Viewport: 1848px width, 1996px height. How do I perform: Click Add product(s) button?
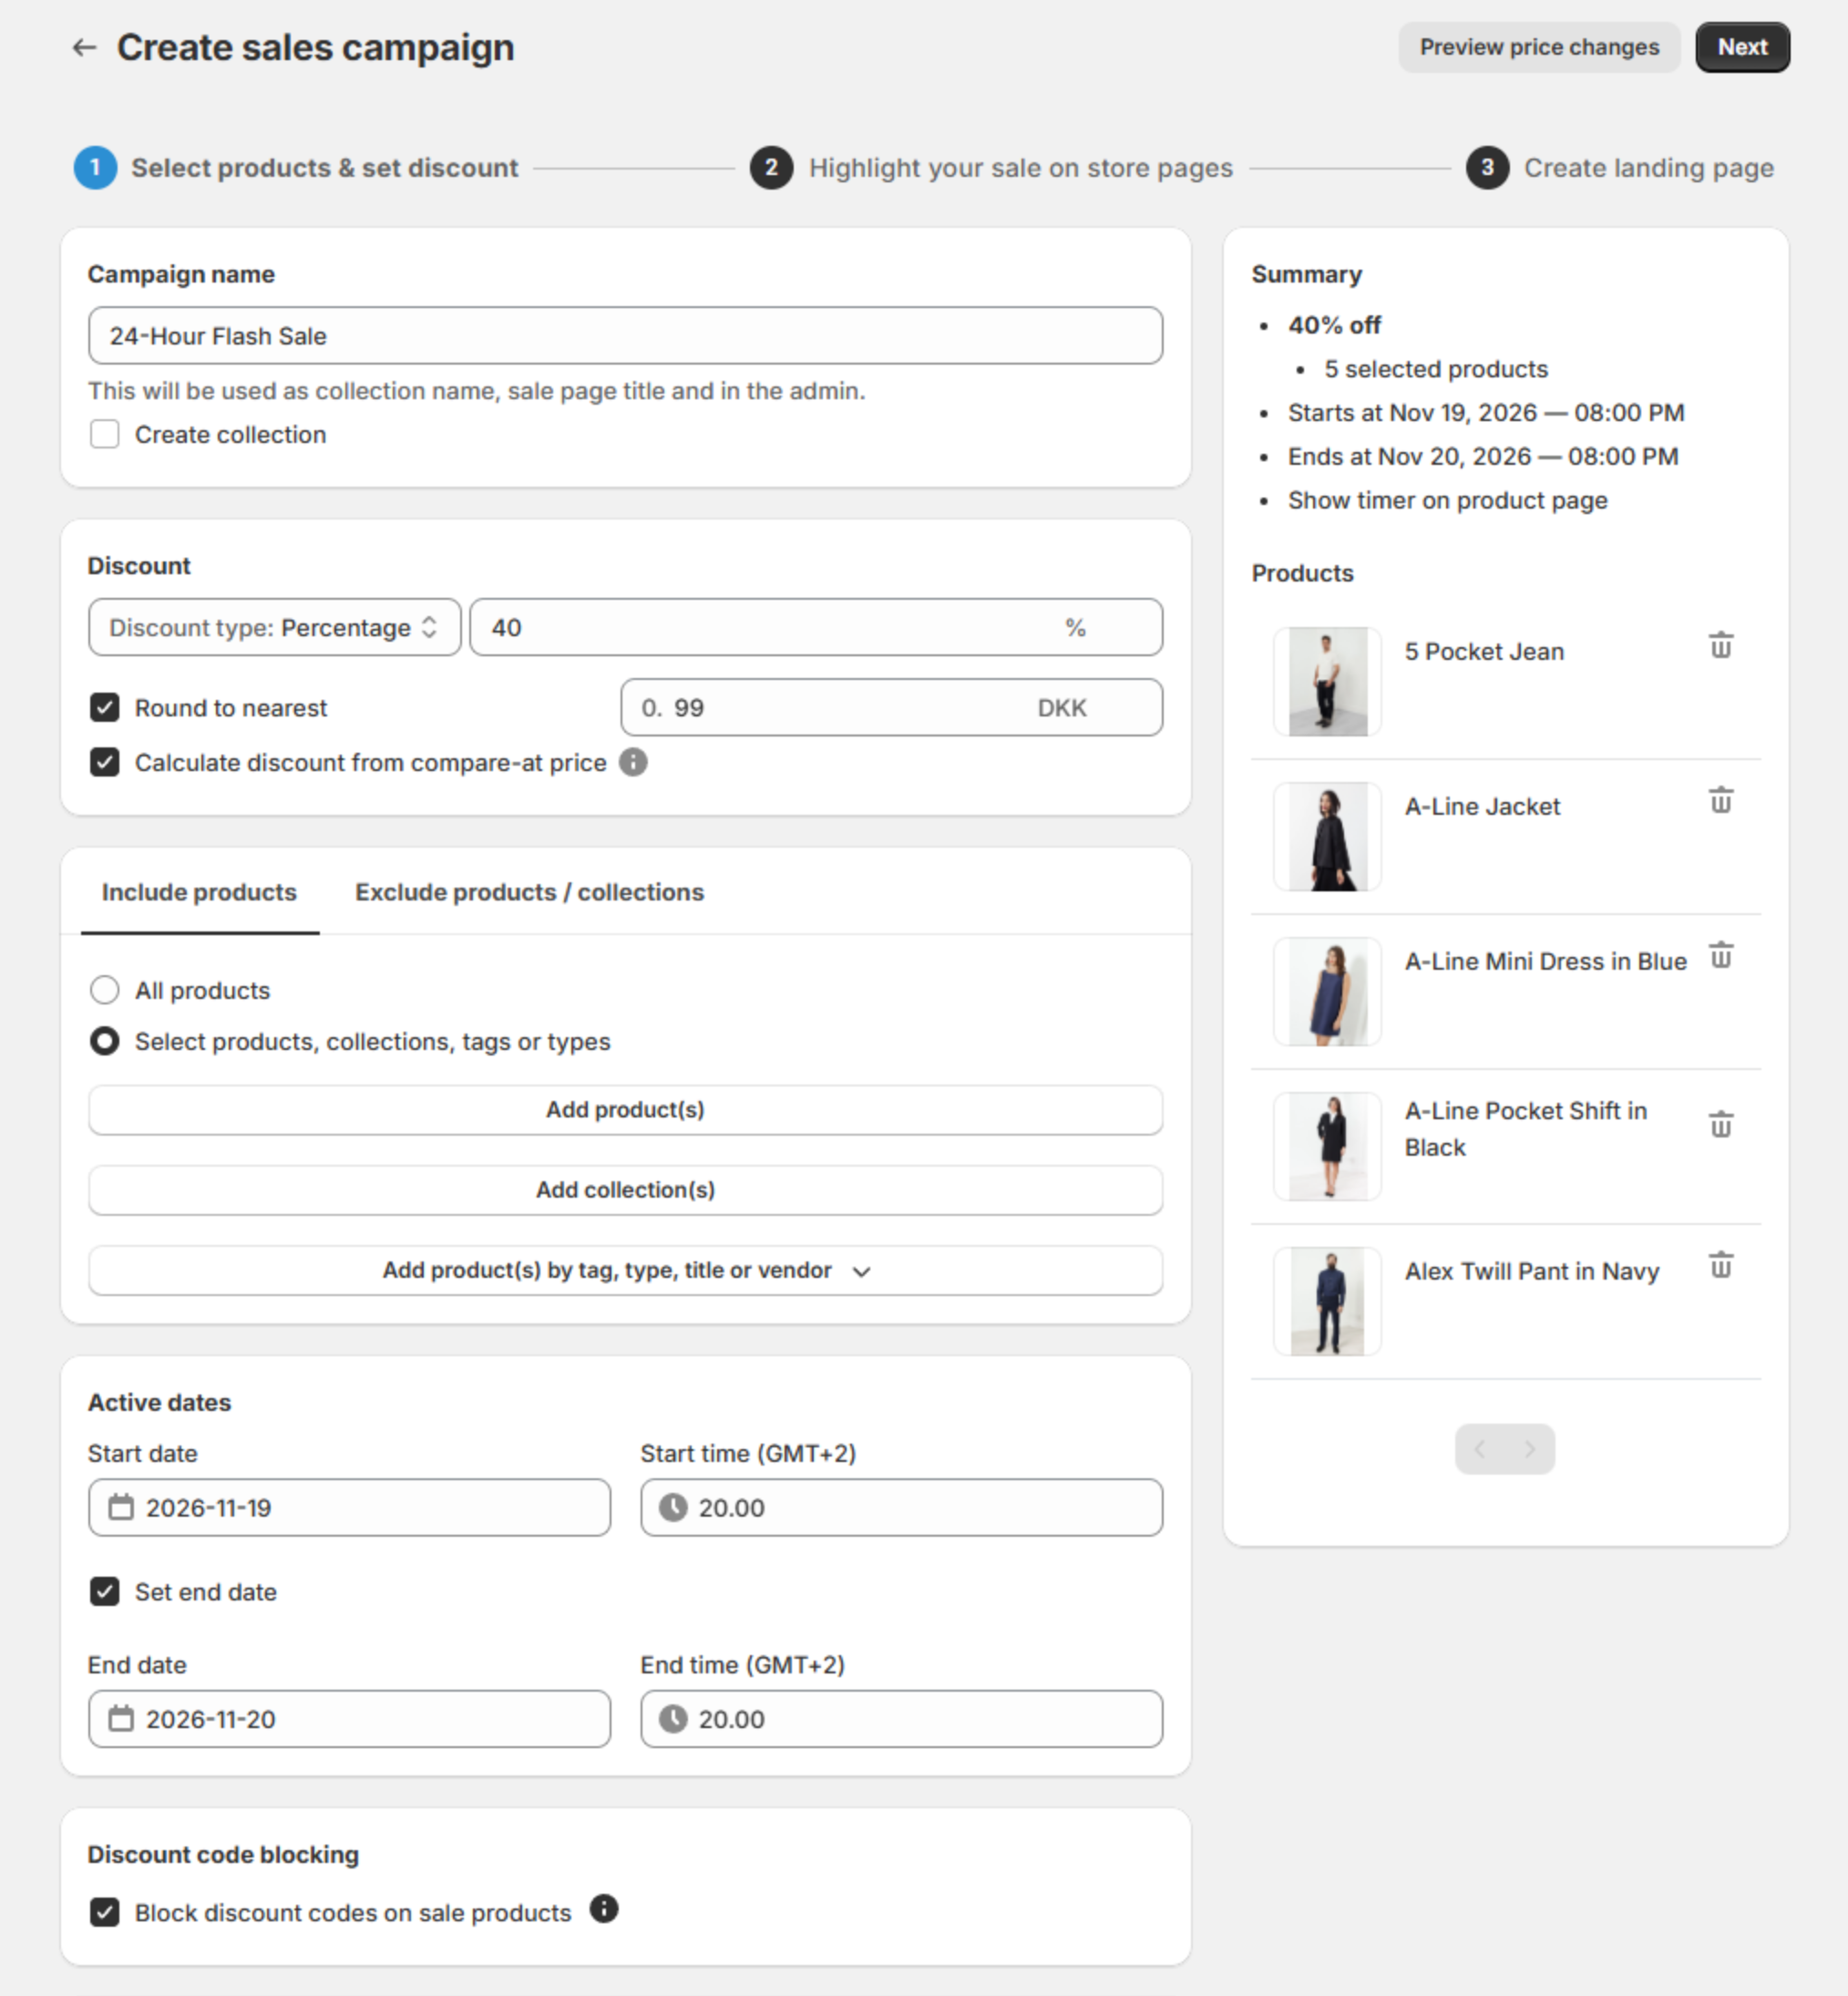coord(626,1110)
